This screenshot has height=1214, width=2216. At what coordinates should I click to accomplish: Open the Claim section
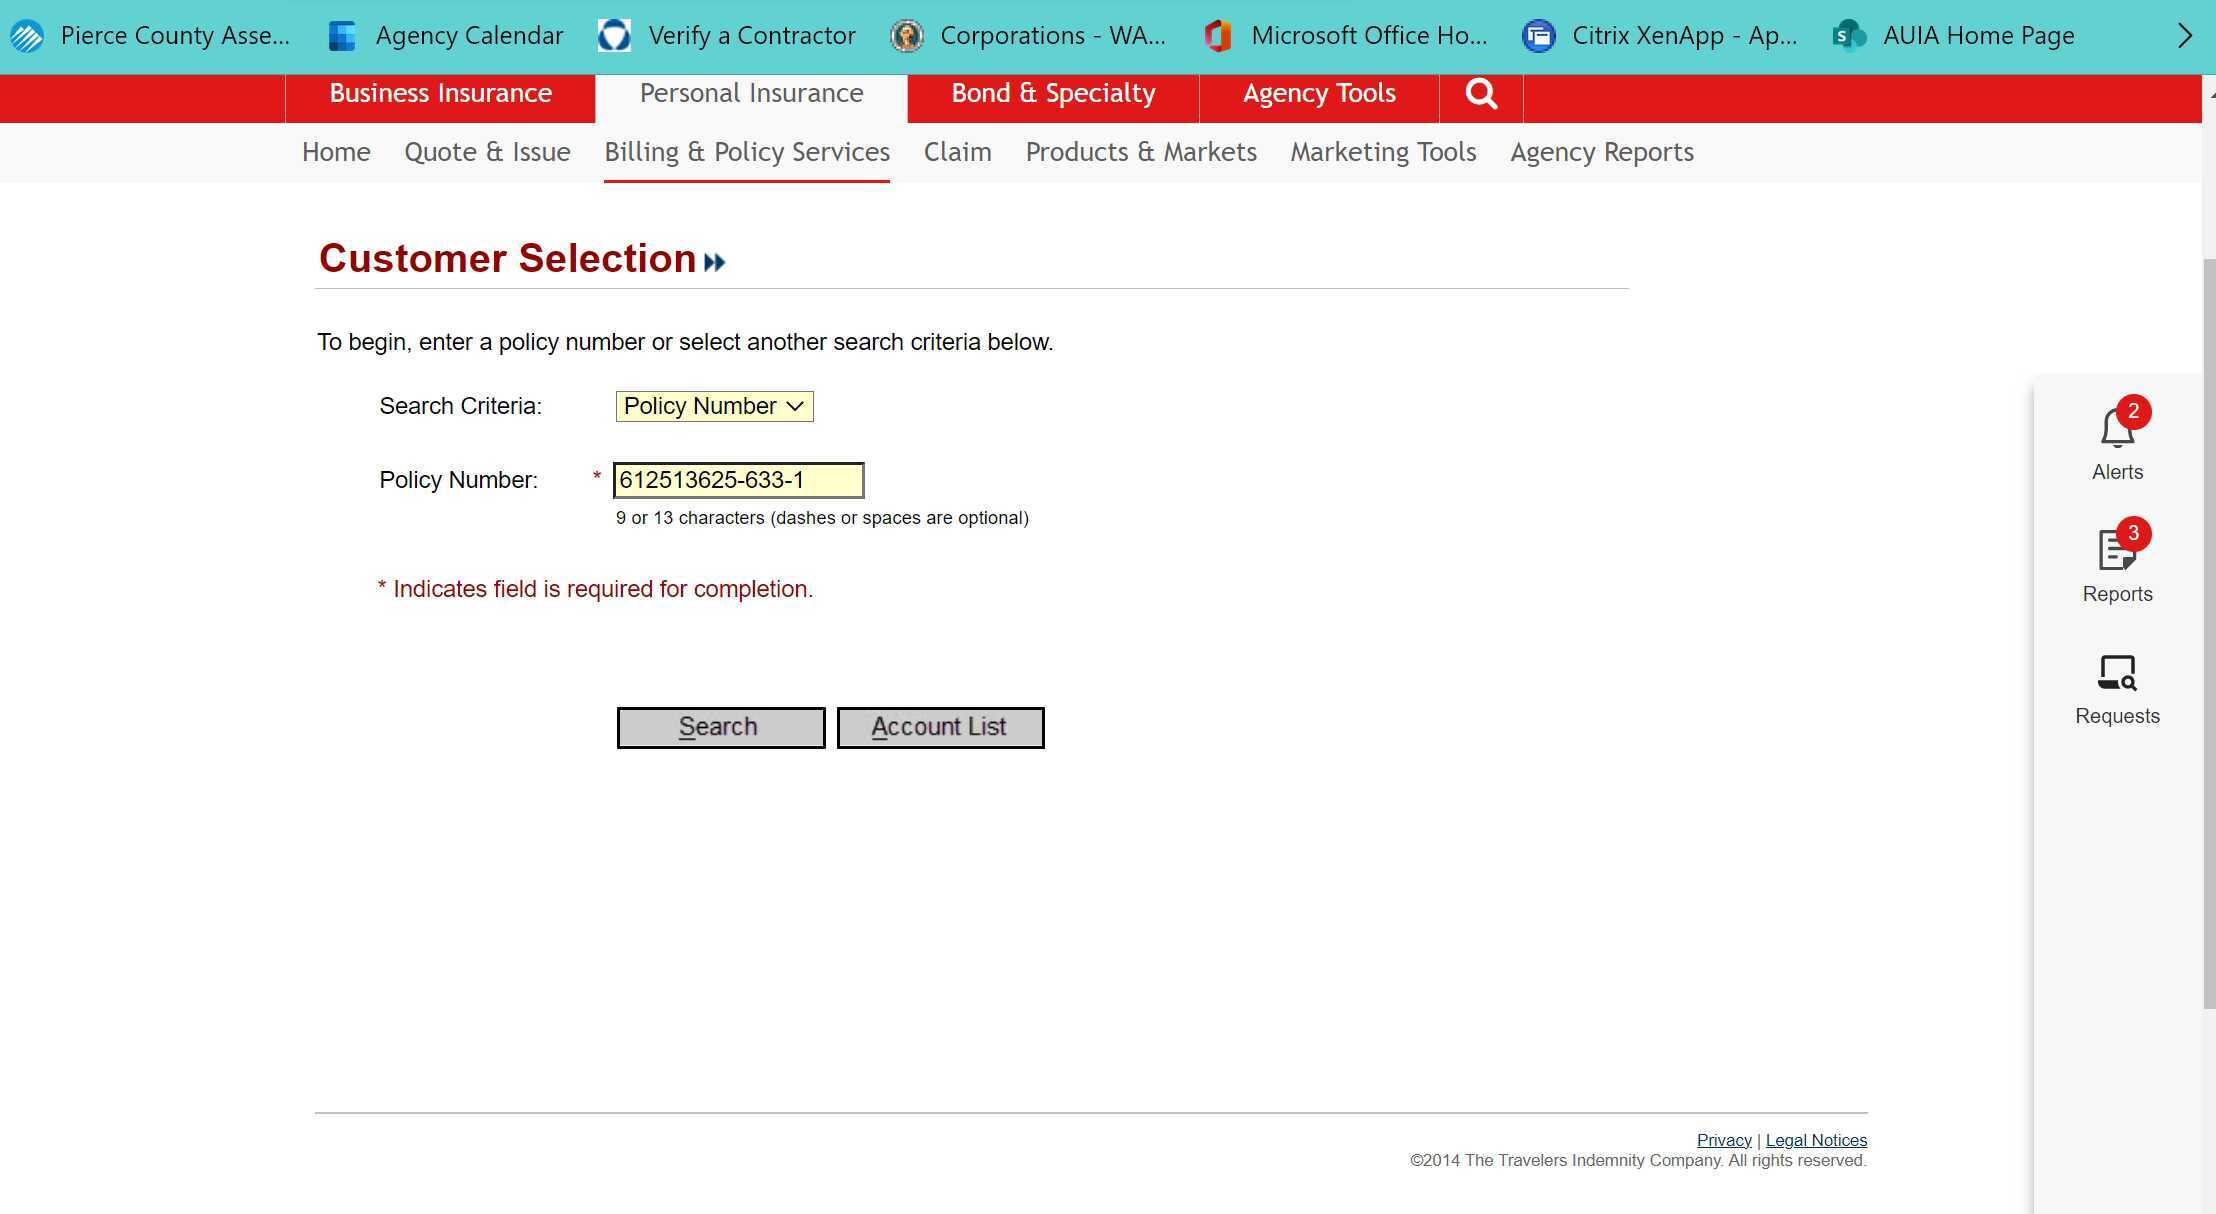point(956,152)
